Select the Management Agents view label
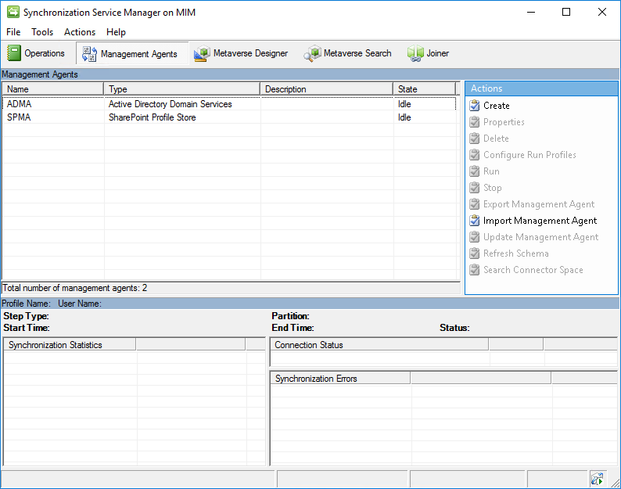The image size is (621, 489). [x=139, y=54]
